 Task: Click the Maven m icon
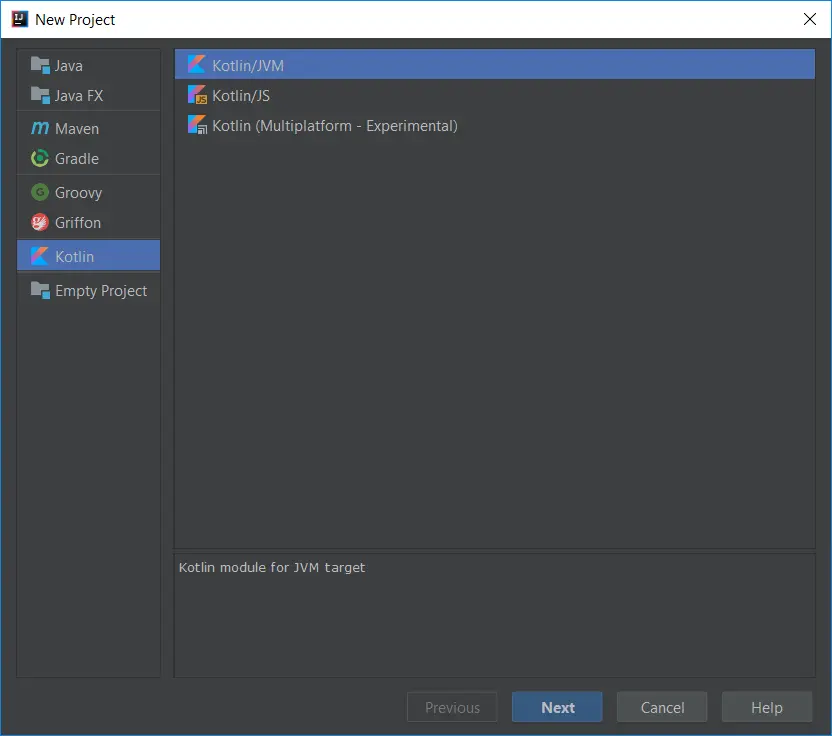[x=40, y=128]
